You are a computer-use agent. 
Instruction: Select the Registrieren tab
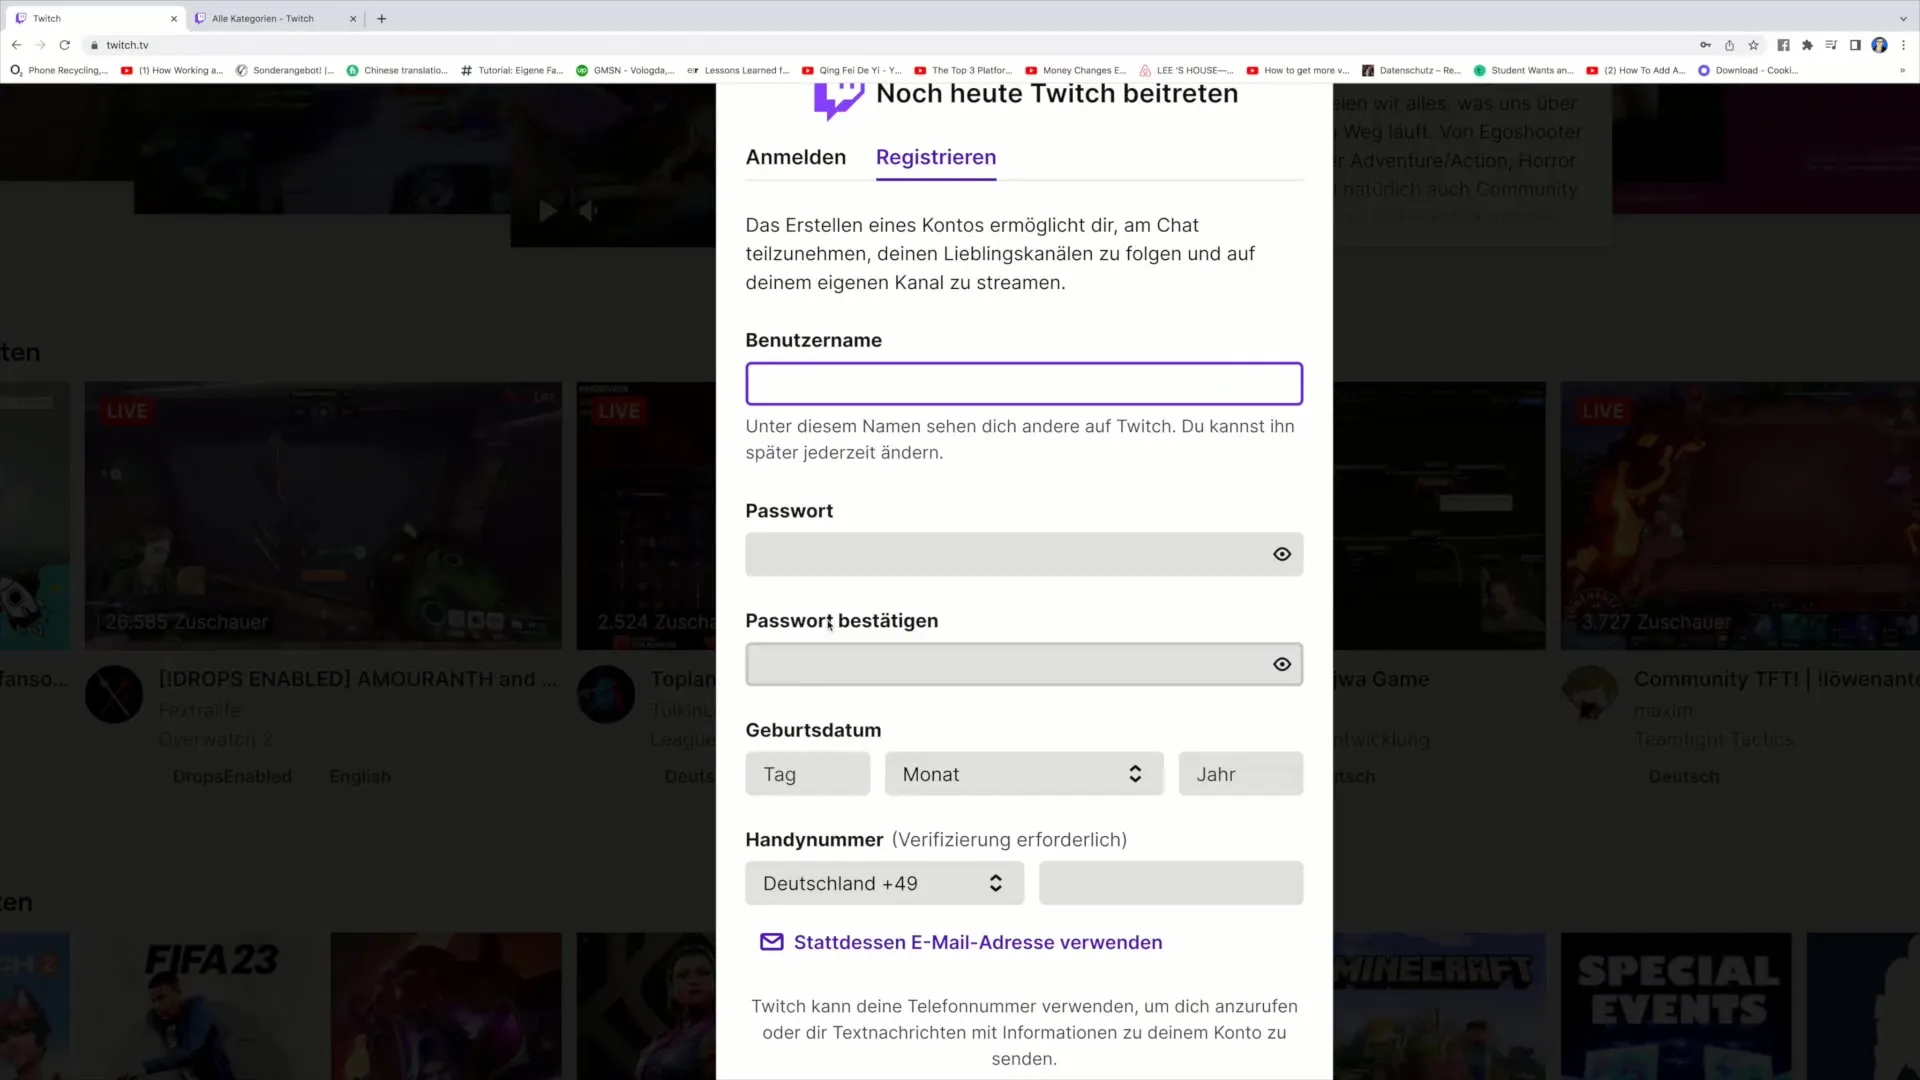[936, 157]
